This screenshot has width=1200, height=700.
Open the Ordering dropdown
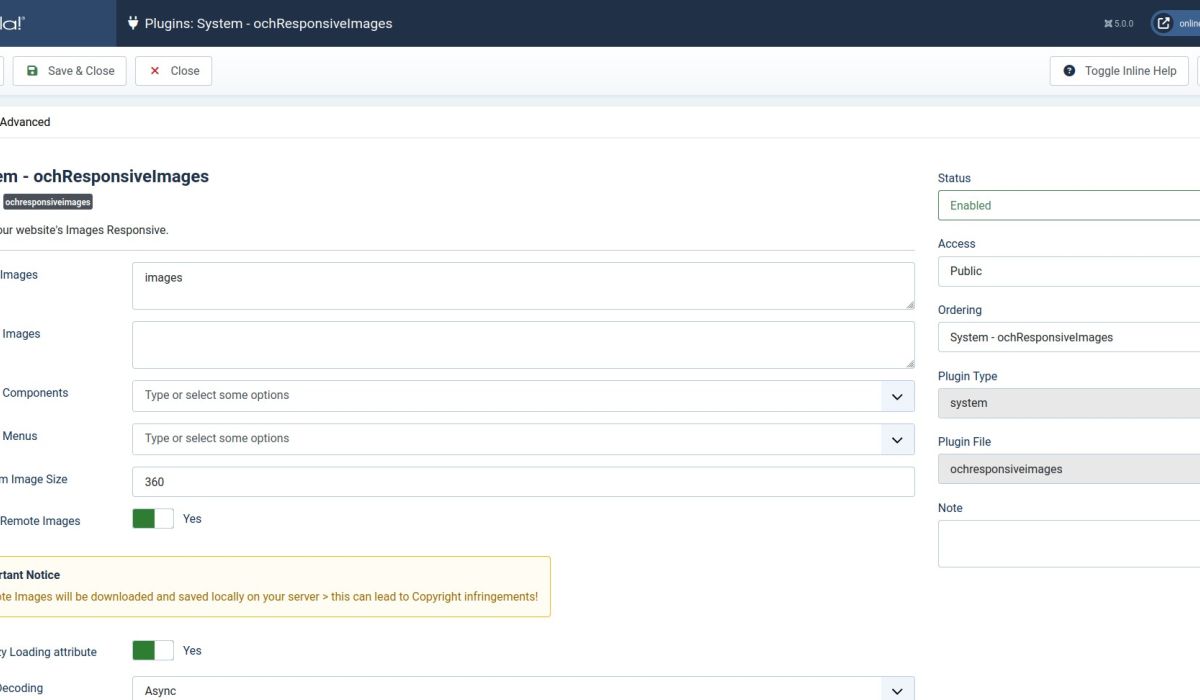click(1069, 337)
